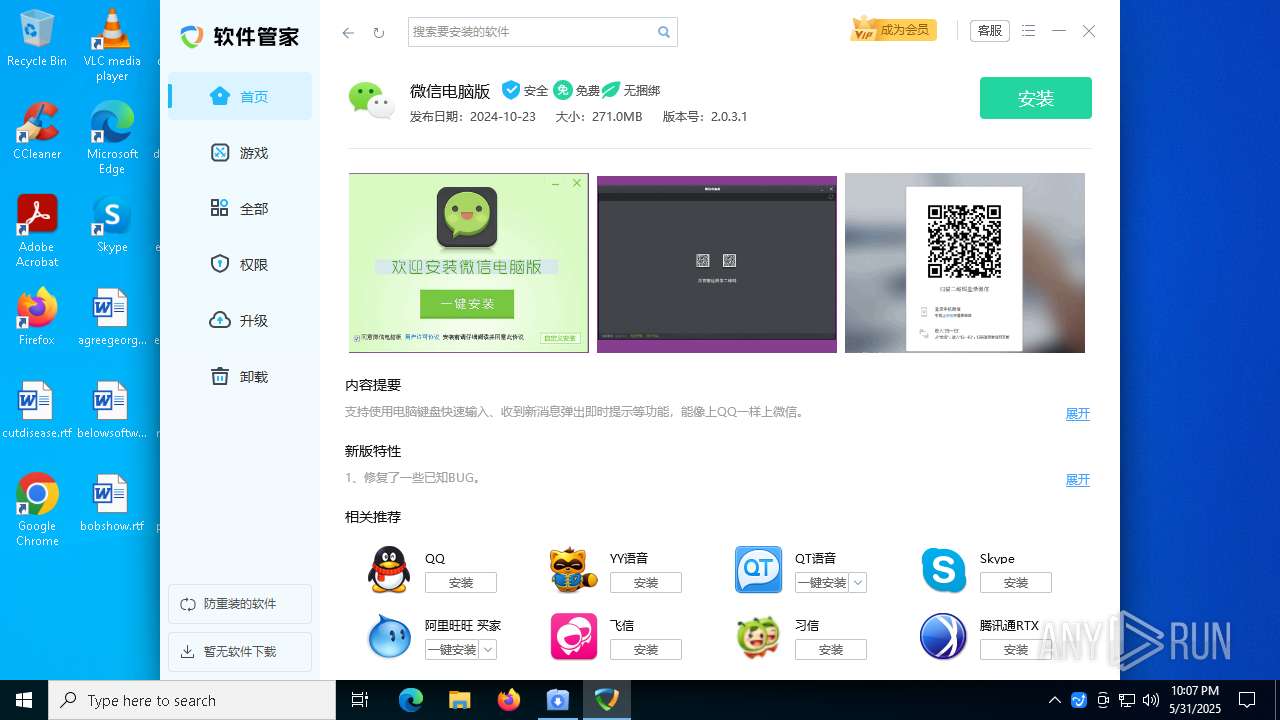Screen dimensions: 1280x720
Task: Show hidden system tray icons chevron
Action: pyautogui.click(x=1054, y=700)
